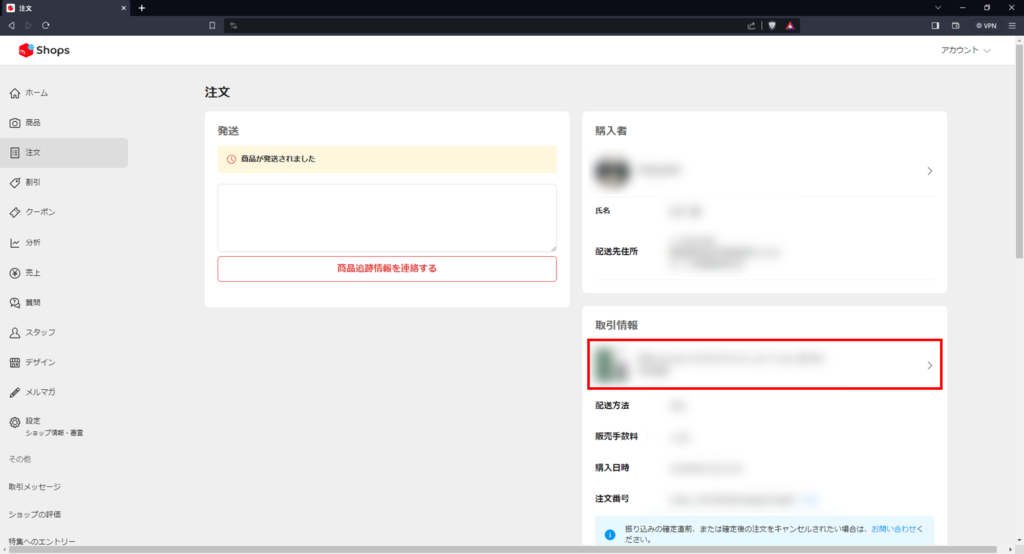Image resolution: width=1024 pixels, height=554 pixels.
Task: Select 取引メッセージ in the sidebar
Action: [35, 487]
